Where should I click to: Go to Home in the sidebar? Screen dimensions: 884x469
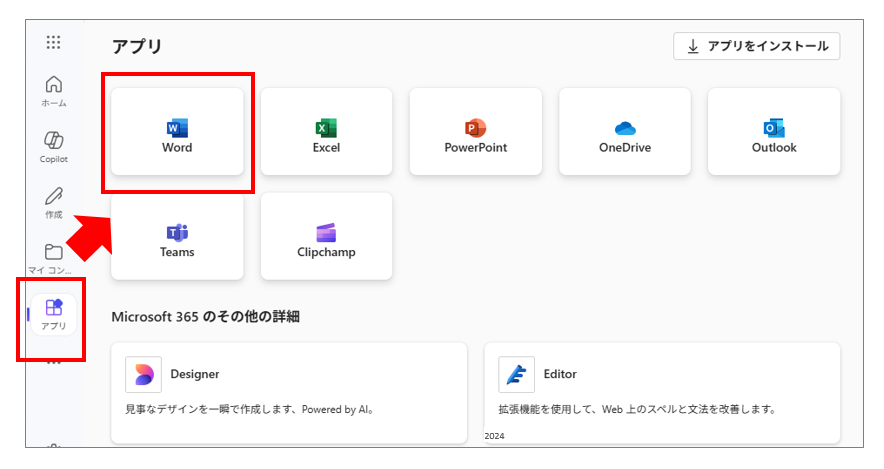click(x=54, y=91)
